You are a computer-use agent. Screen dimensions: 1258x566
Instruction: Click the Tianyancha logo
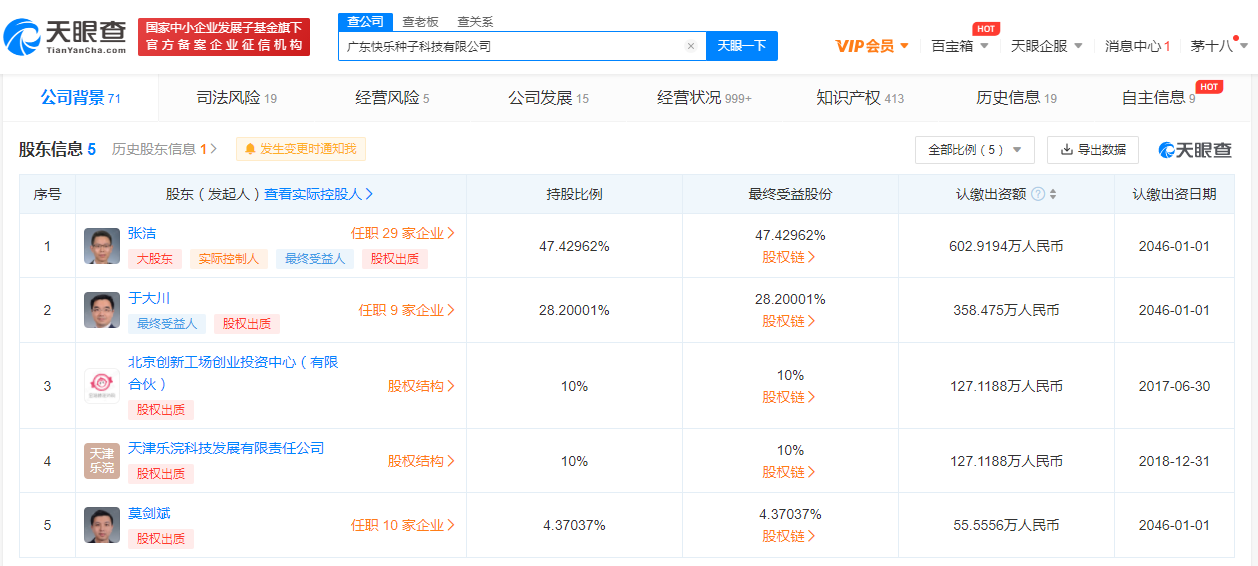pyautogui.click(x=66, y=37)
